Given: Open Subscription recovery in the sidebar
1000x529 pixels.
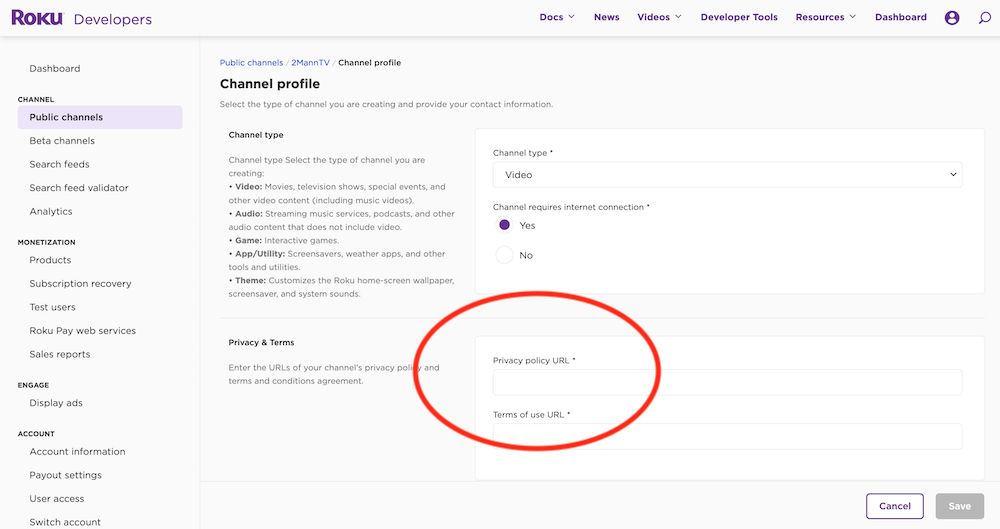Looking at the screenshot, I should [80, 284].
